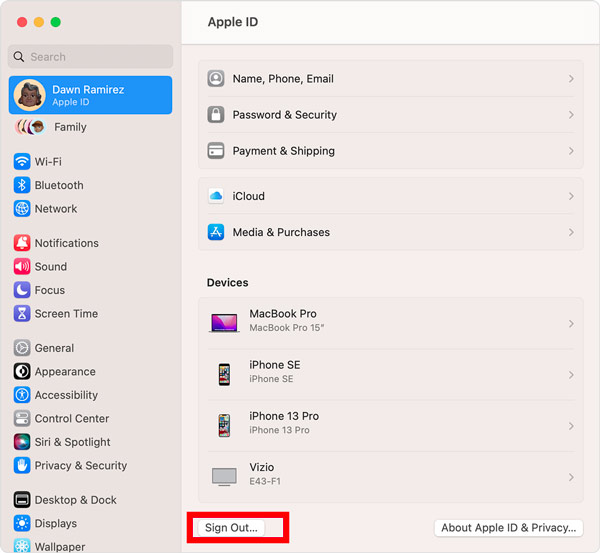The width and height of the screenshot is (600, 553).
Task: Click 'MacBook Pro 15"' subtitle text
Action: pos(287,328)
